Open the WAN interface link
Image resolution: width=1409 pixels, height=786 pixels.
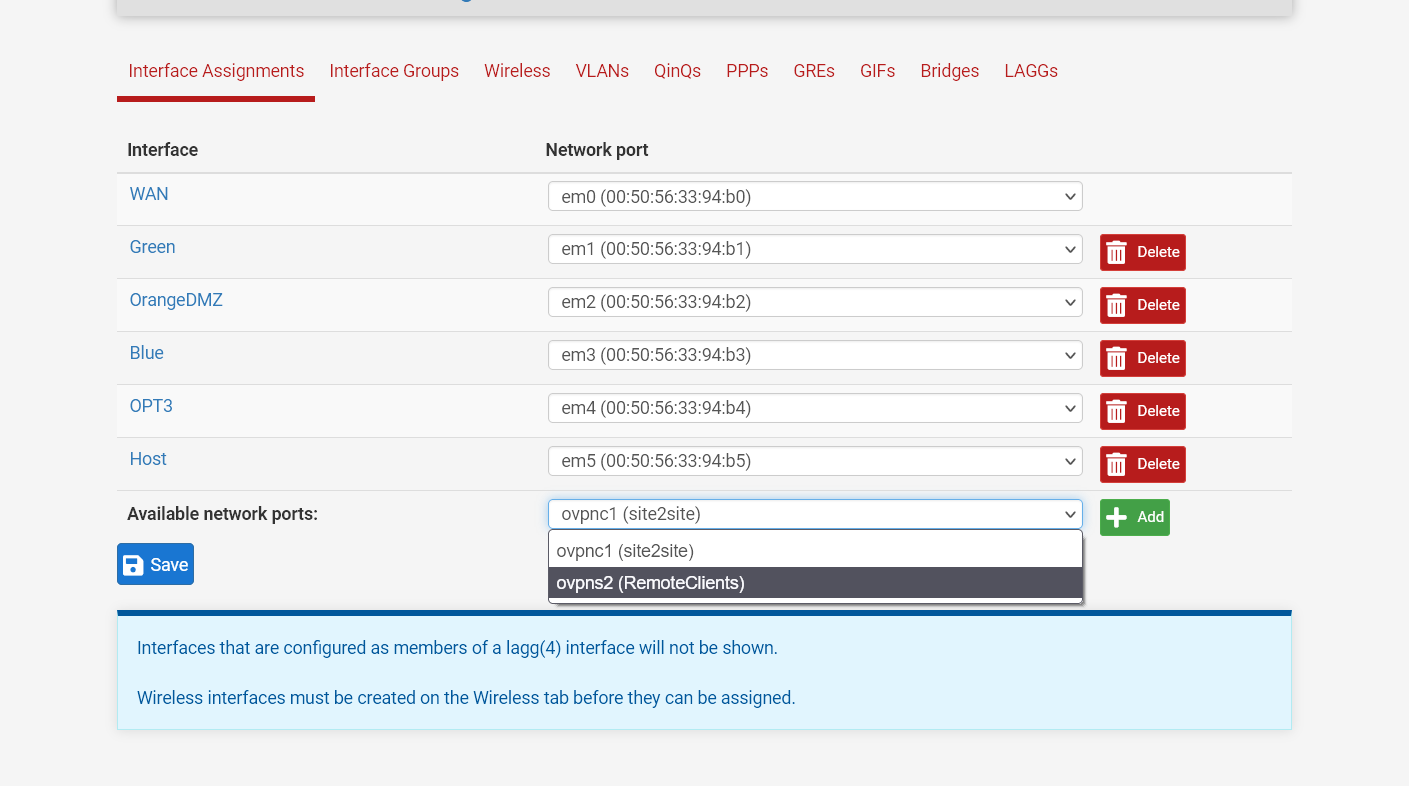[x=149, y=194]
